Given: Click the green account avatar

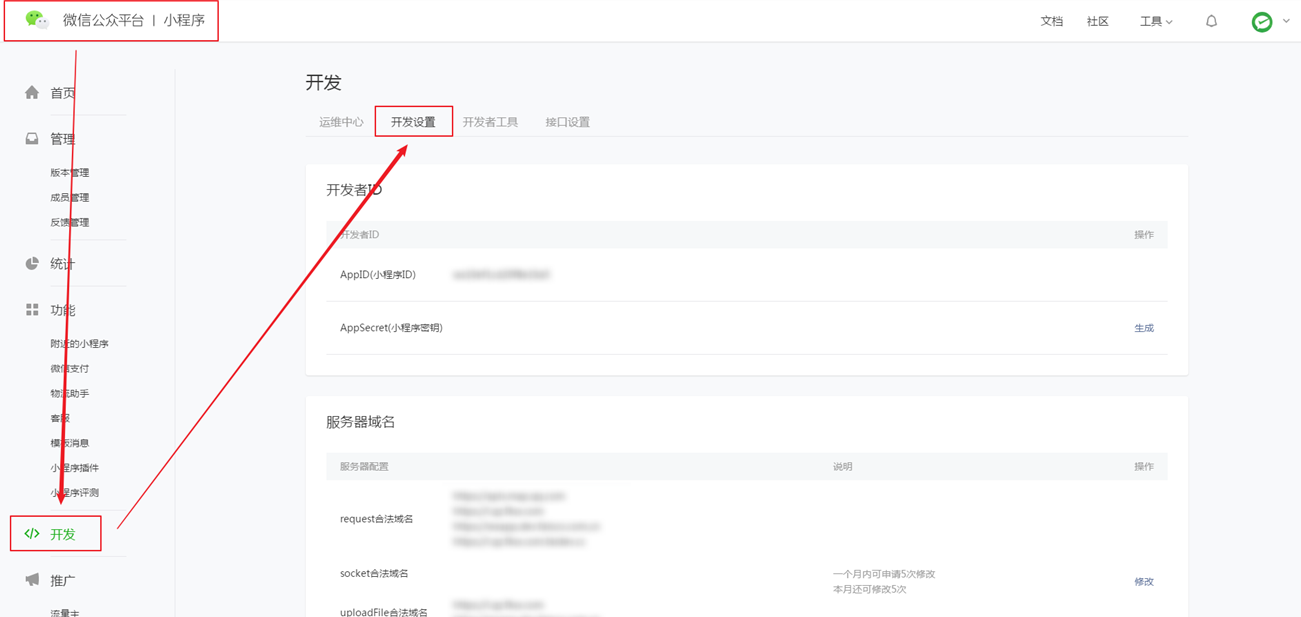Looking at the screenshot, I should tap(1262, 22).
